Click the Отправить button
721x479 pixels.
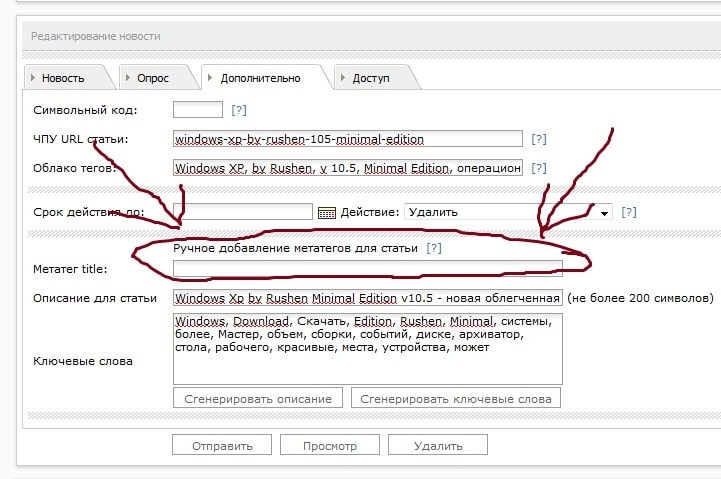pos(220,446)
